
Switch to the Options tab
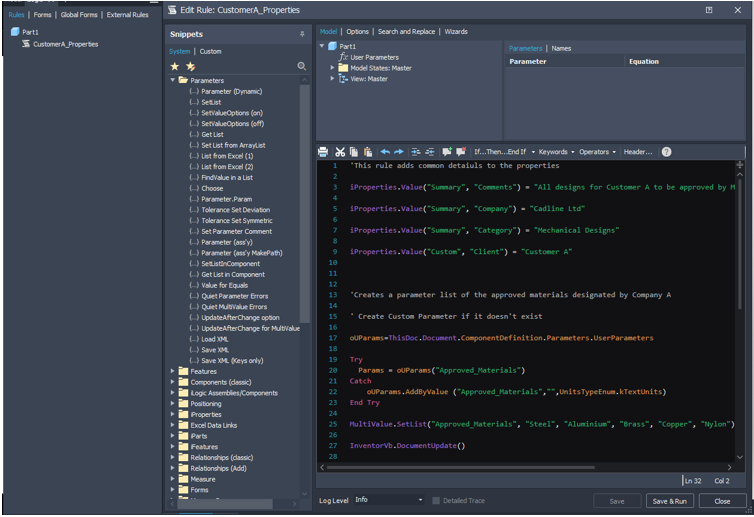[357, 32]
